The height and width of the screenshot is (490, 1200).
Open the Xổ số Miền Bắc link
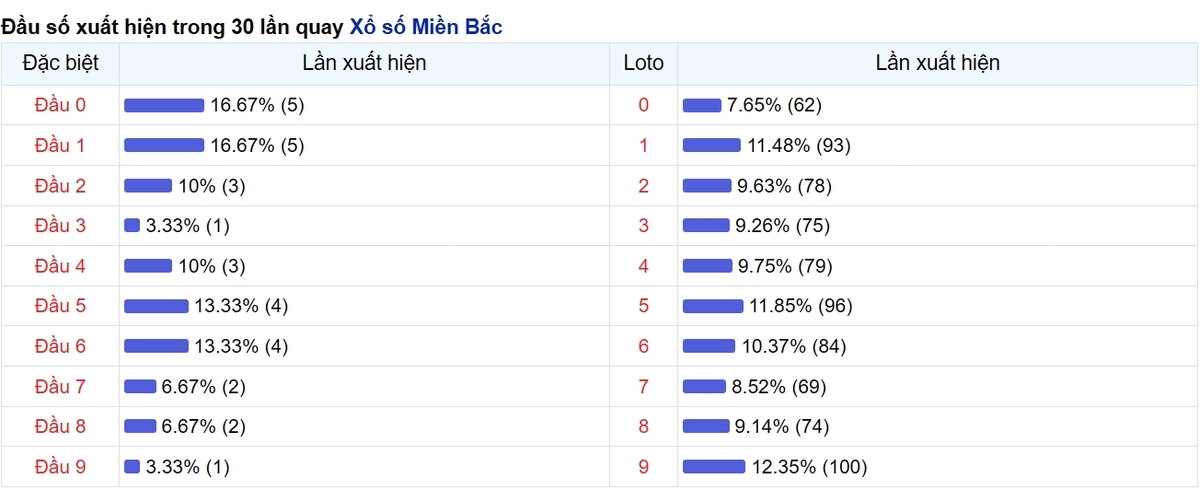click(x=426, y=27)
